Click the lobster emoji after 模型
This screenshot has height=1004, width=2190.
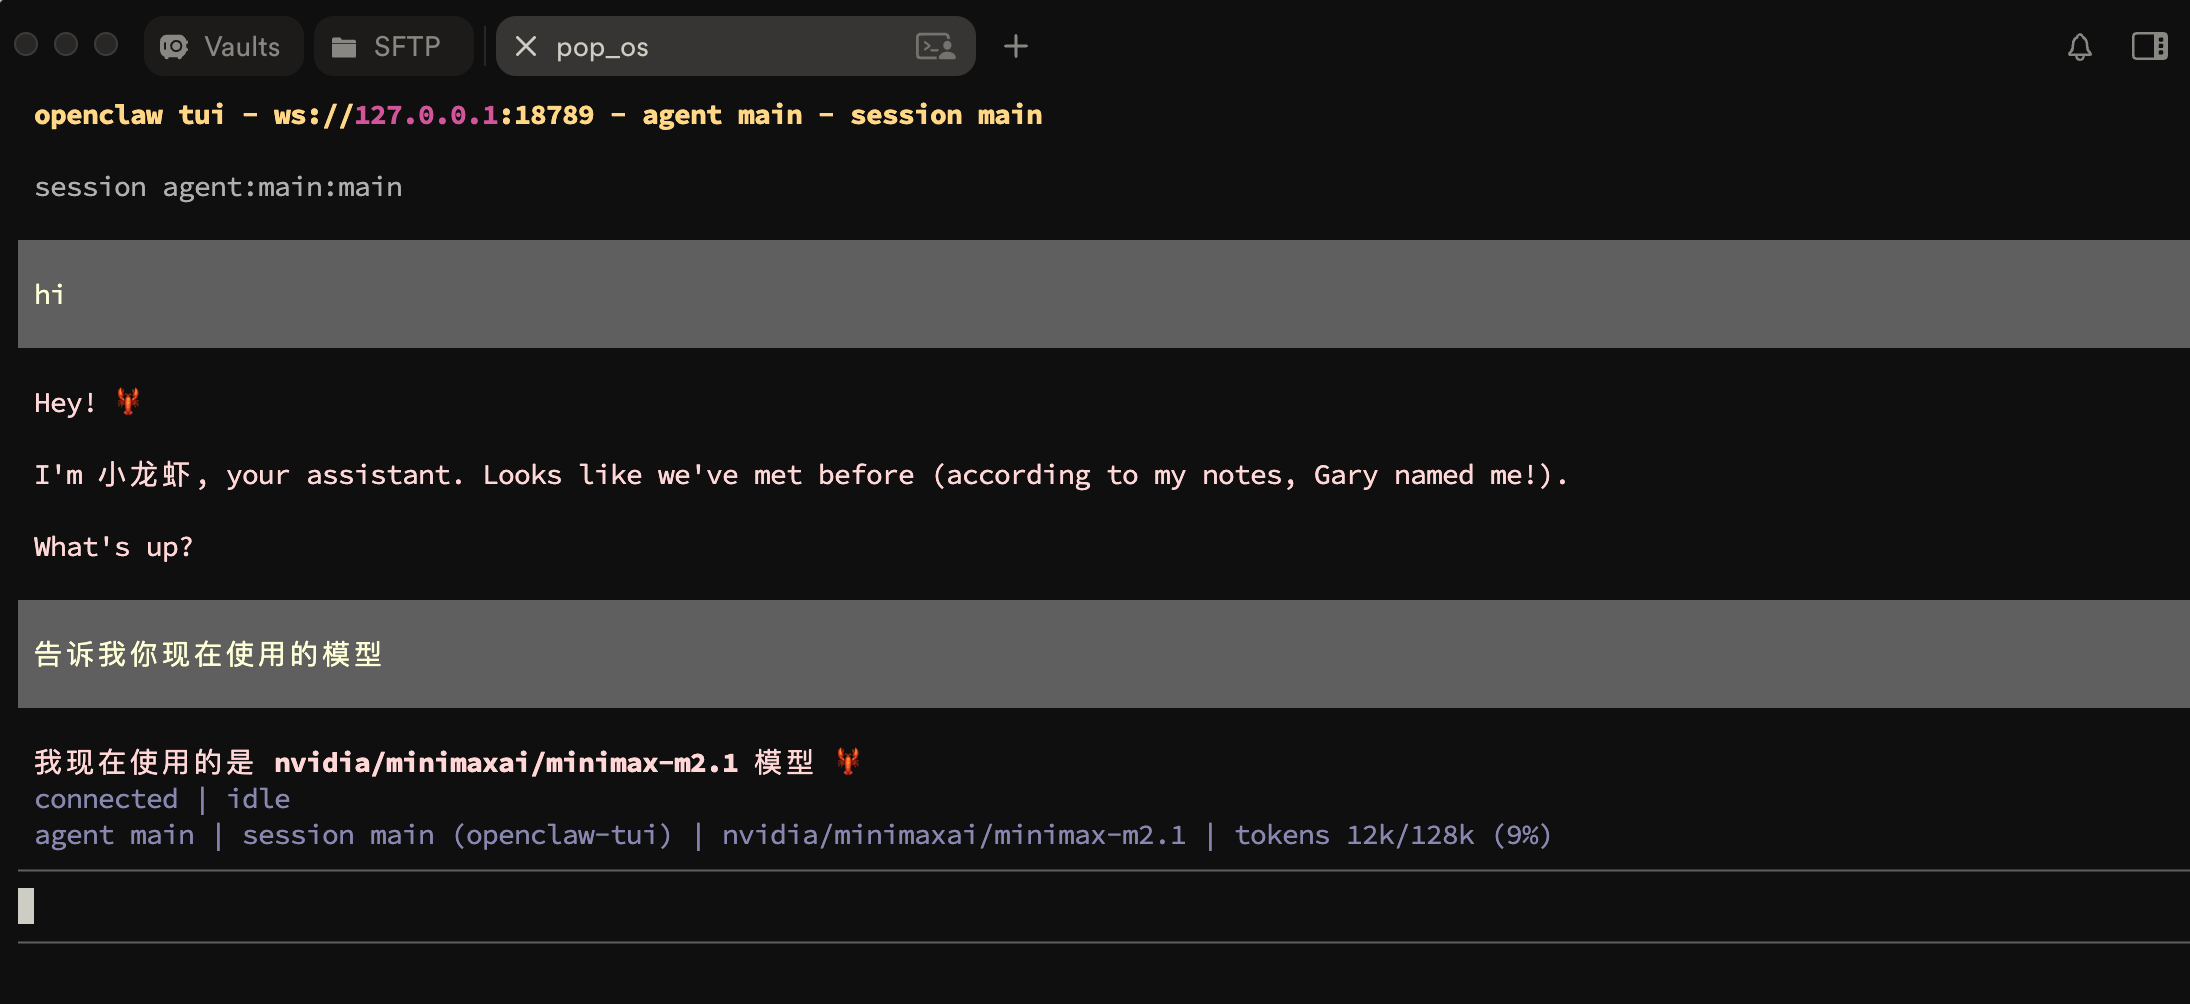pos(848,762)
